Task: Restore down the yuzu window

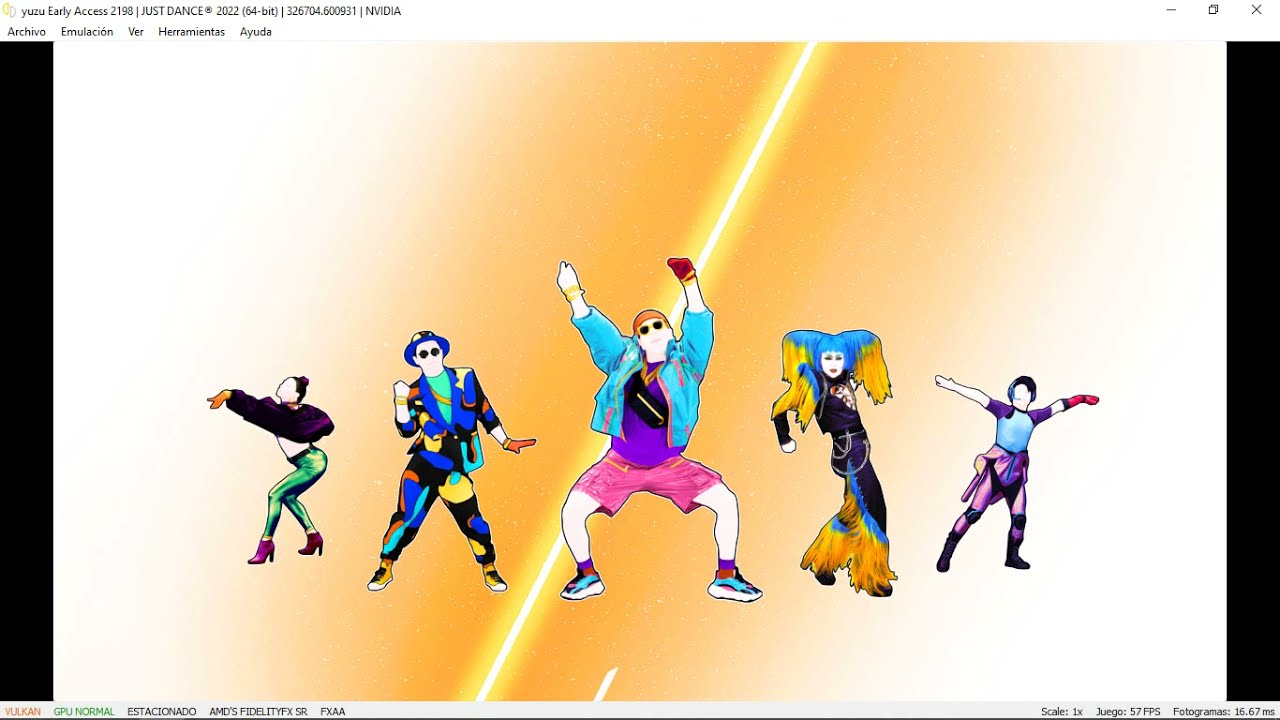Action: coord(1213,10)
